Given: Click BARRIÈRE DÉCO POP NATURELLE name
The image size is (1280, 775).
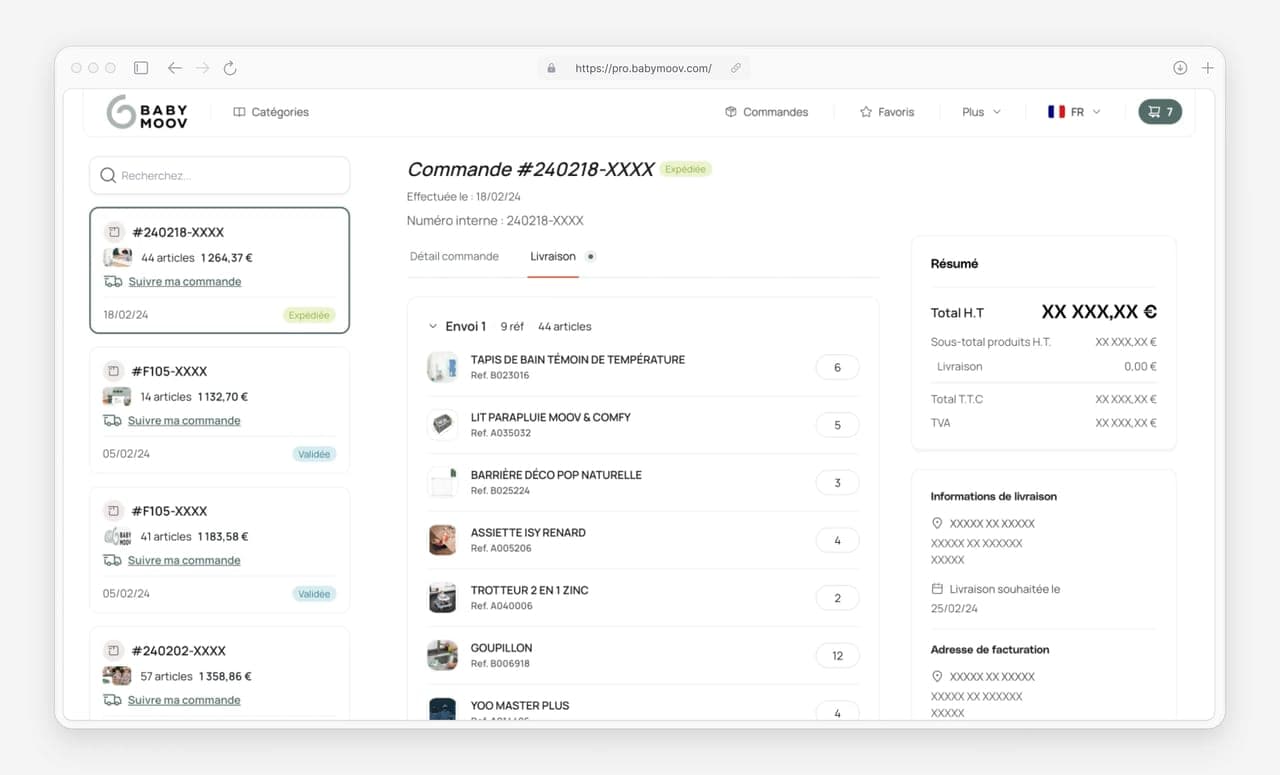Looking at the screenshot, I should [556, 475].
